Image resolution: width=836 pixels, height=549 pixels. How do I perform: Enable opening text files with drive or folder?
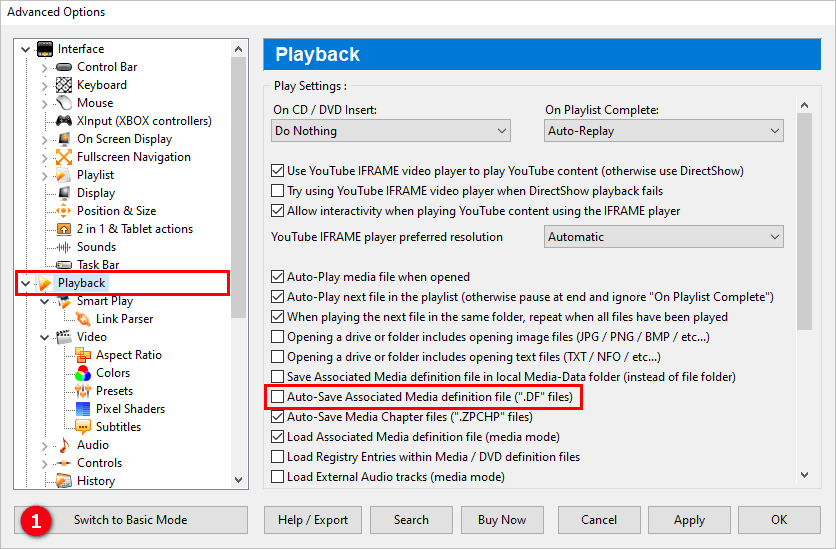coord(277,357)
